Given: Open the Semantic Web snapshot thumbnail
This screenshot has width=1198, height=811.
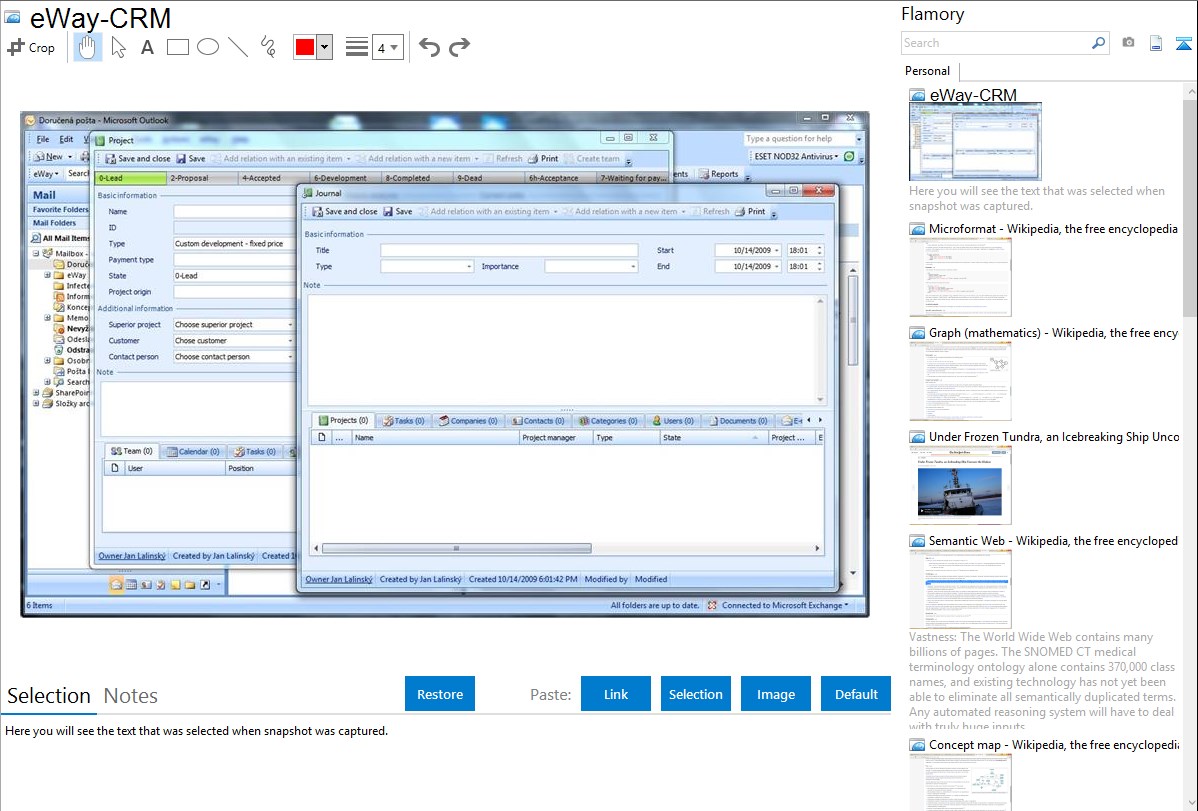Looking at the screenshot, I should click(960, 589).
